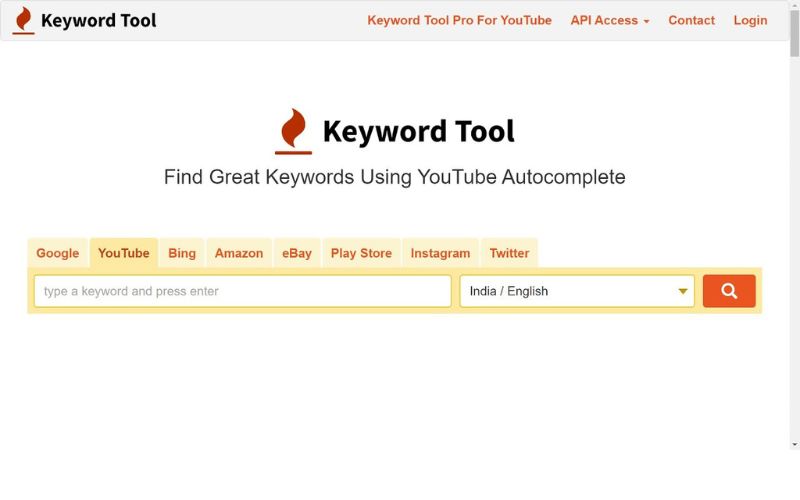The height and width of the screenshot is (500, 800).
Task: Click the Login link
Action: [x=750, y=20]
